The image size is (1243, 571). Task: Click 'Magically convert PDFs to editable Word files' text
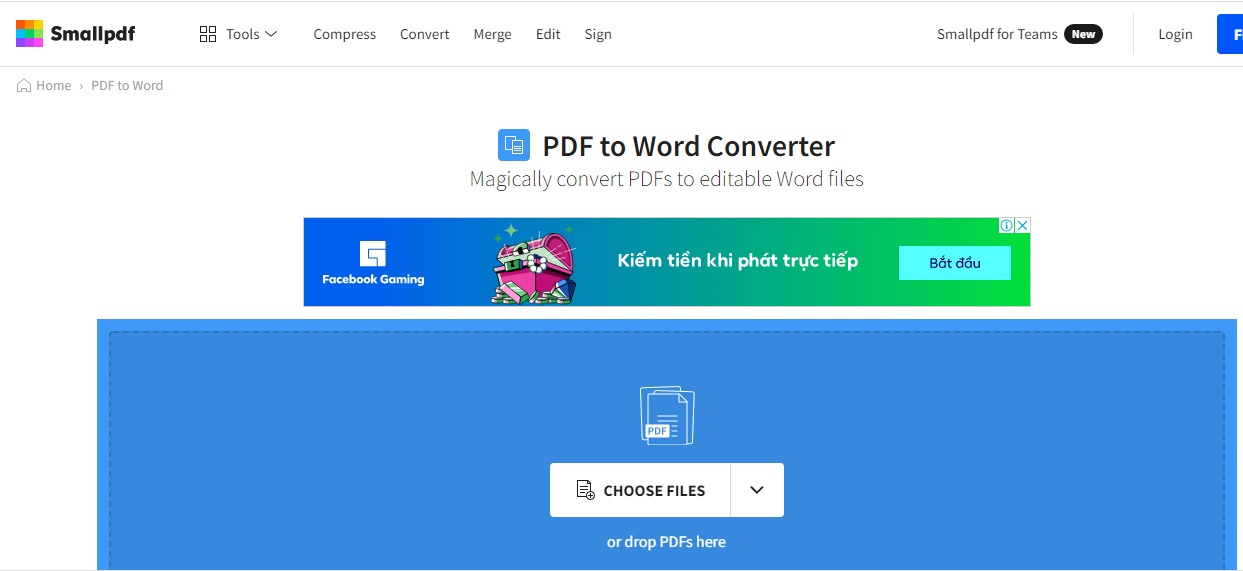click(x=667, y=179)
